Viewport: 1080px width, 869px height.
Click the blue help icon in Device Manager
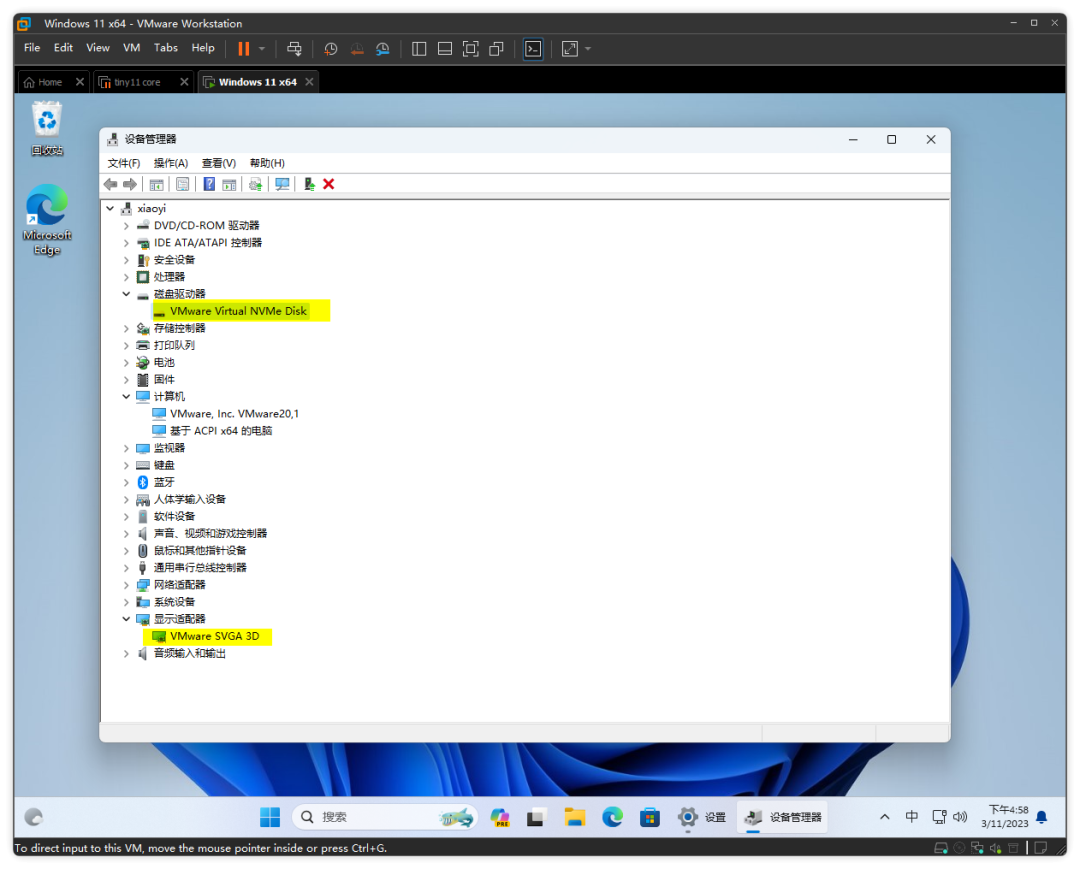[209, 184]
